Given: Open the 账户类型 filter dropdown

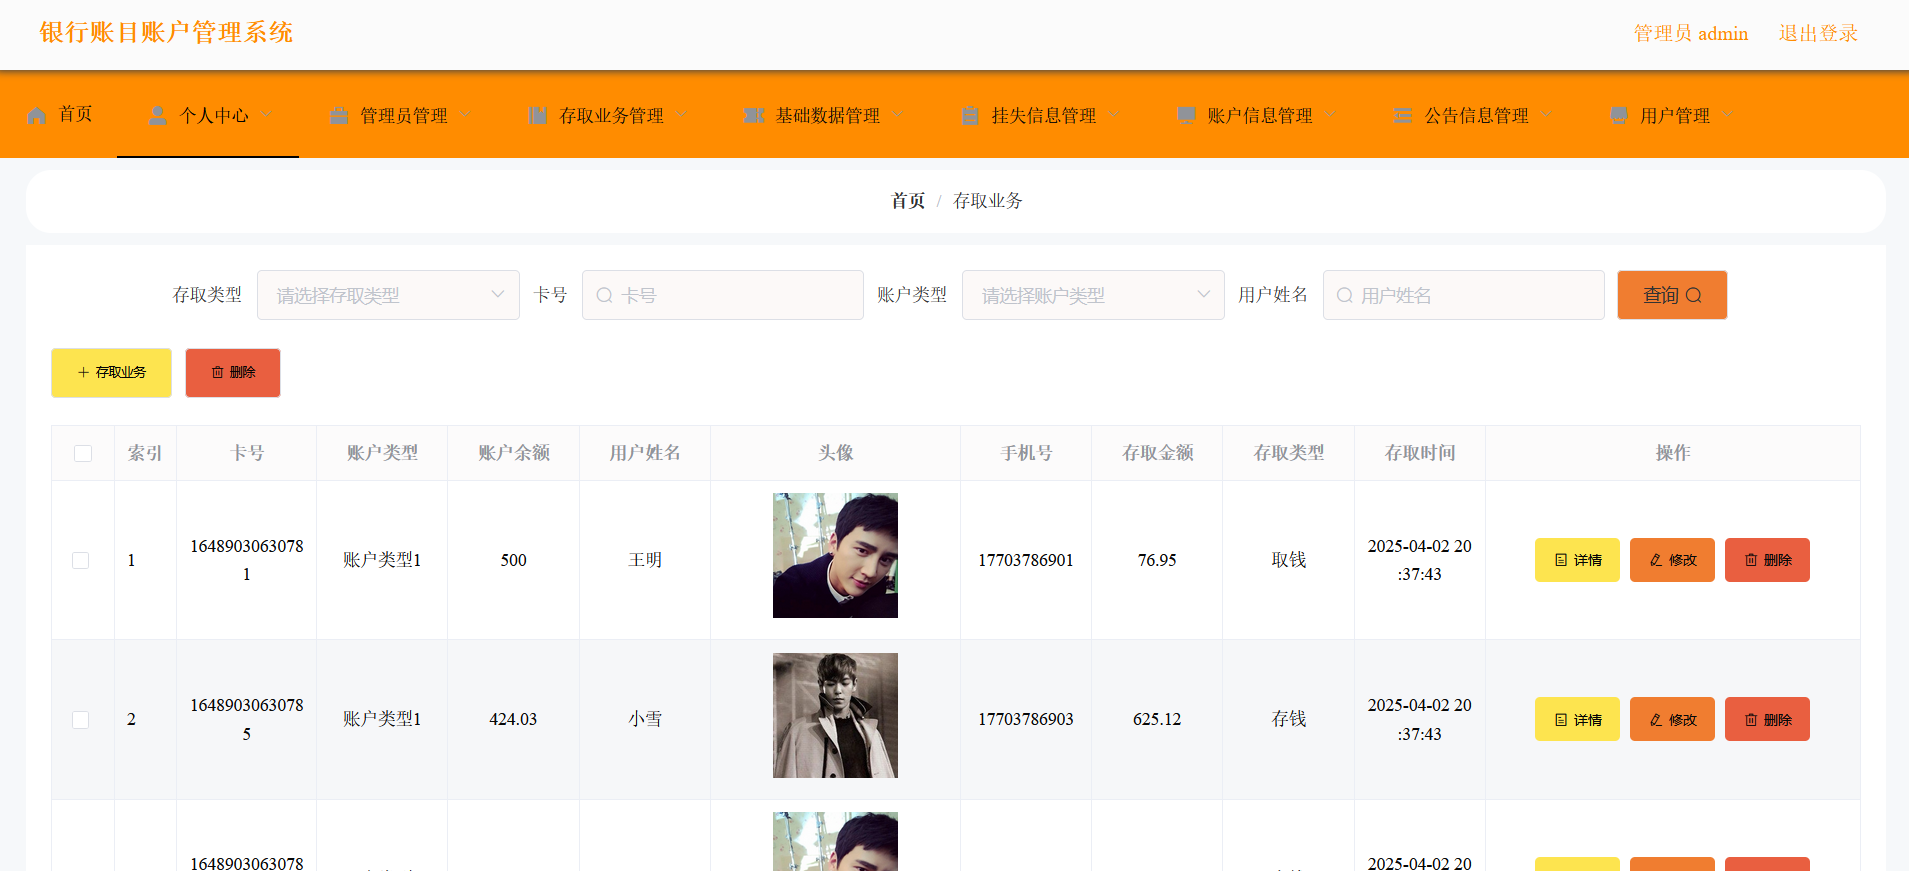Looking at the screenshot, I should (1092, 295).
